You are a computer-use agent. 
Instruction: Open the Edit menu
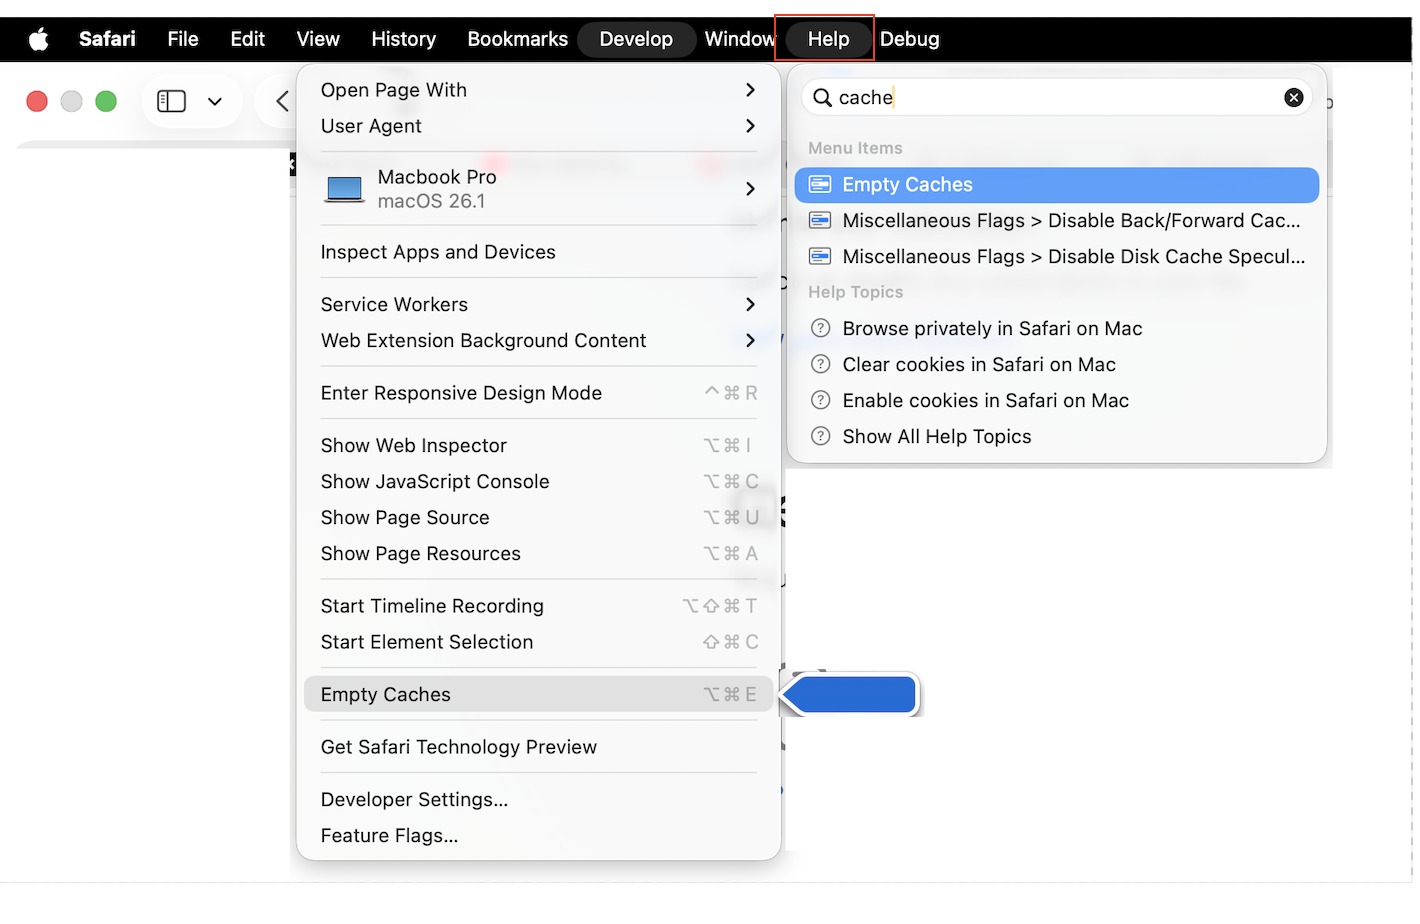click(x=247, y=39)
